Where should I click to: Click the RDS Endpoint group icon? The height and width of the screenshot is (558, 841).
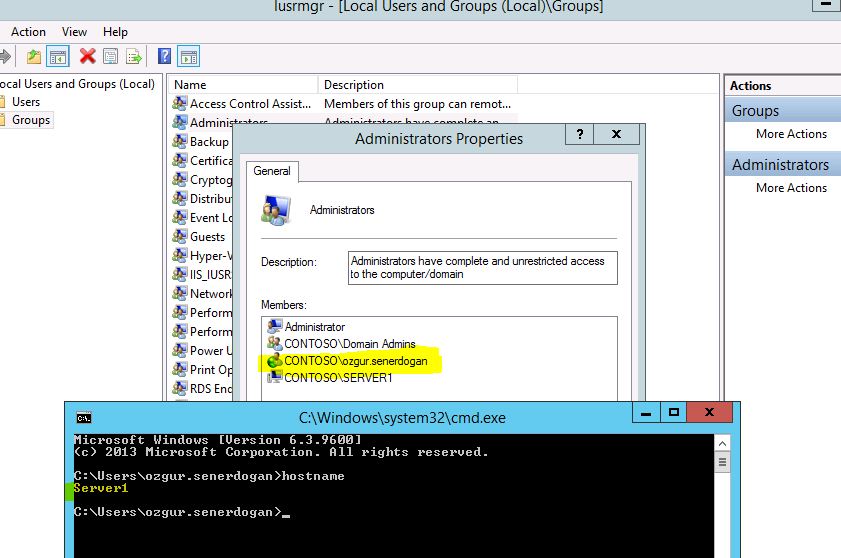click(x=180, y=388)
